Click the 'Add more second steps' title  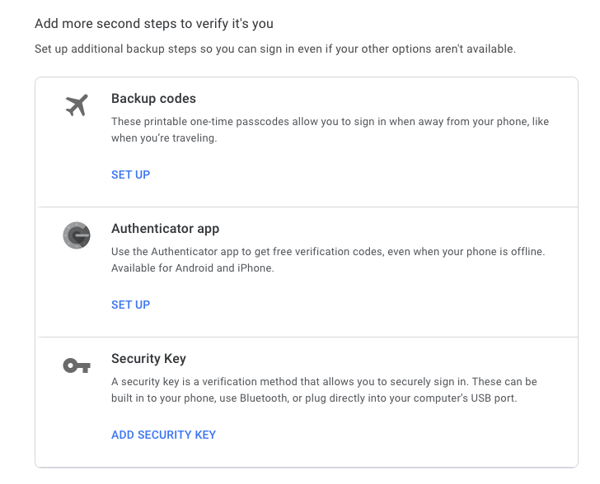(154, 23)
